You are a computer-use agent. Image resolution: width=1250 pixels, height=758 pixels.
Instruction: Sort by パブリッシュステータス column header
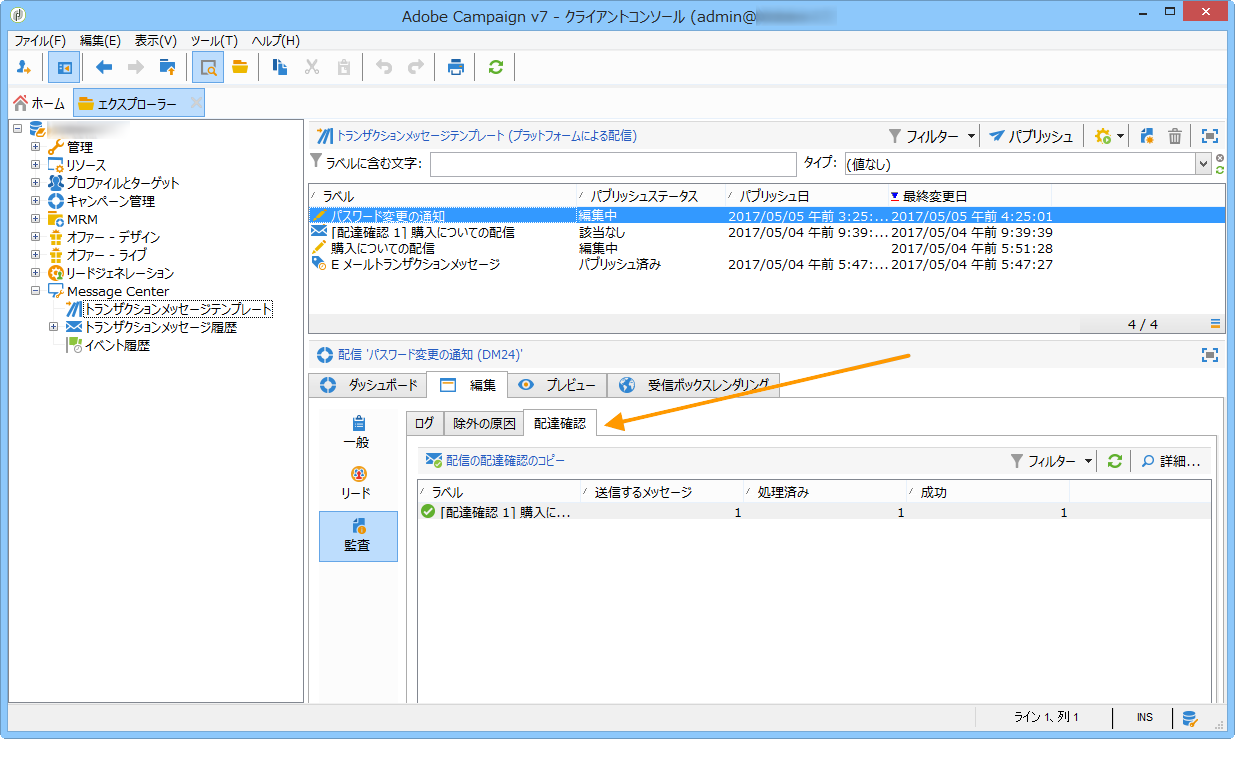651,196
